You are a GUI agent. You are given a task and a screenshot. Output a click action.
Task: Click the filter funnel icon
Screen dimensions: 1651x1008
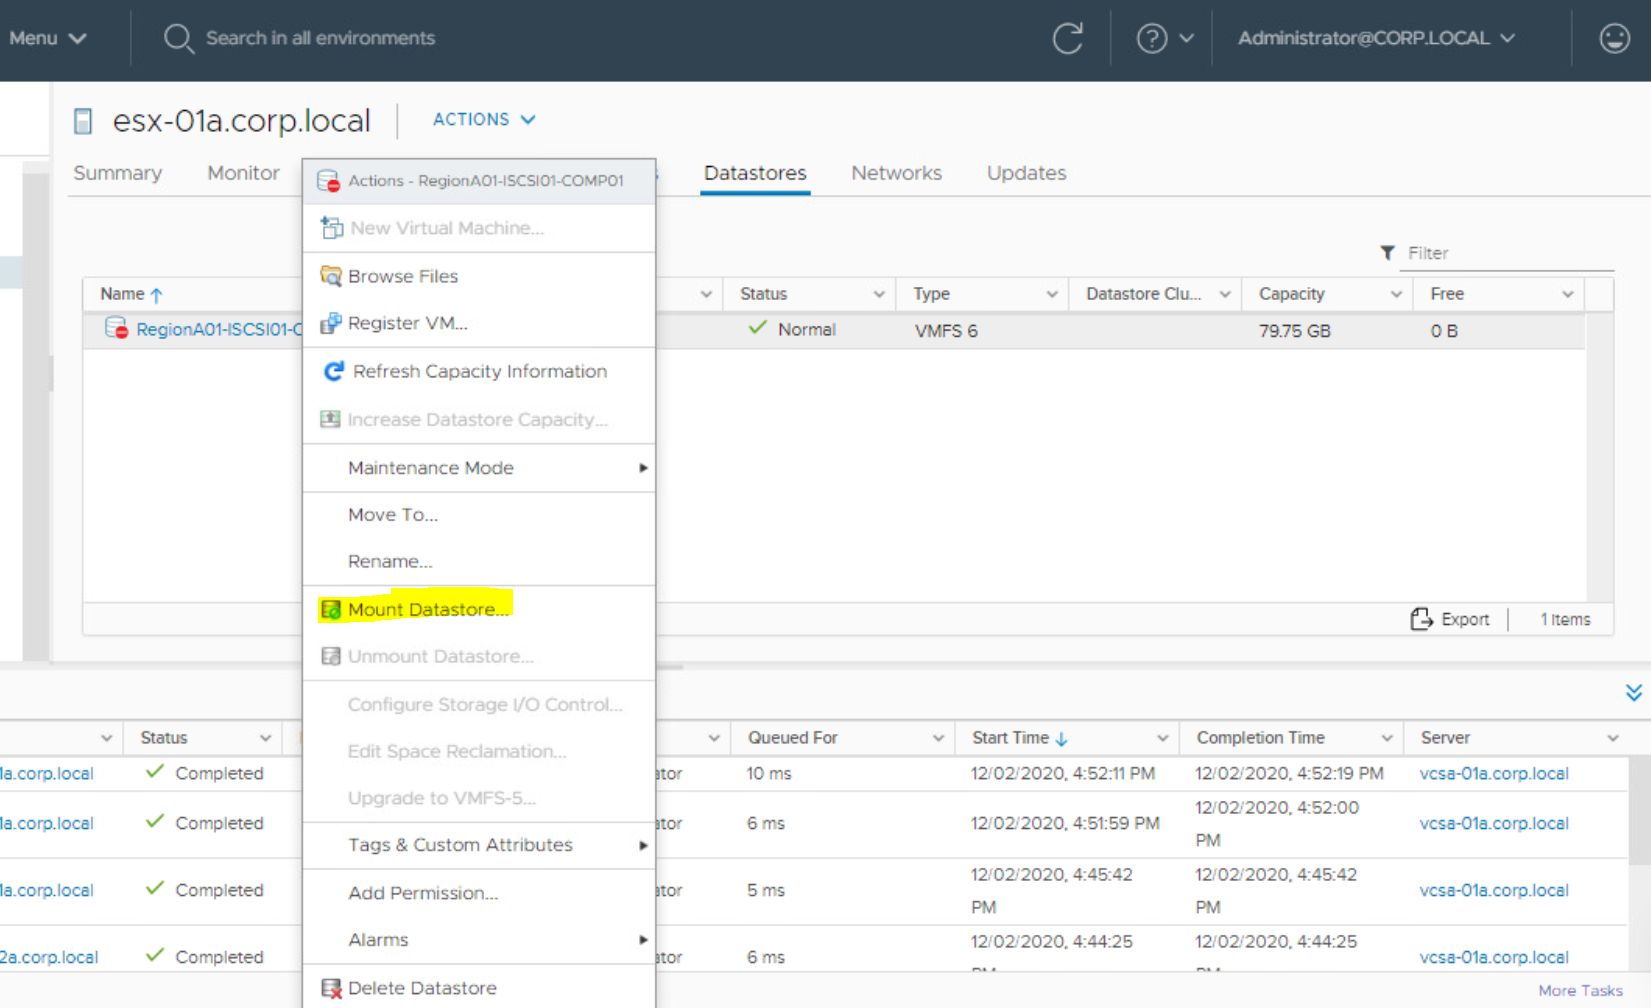point(1387,253)
